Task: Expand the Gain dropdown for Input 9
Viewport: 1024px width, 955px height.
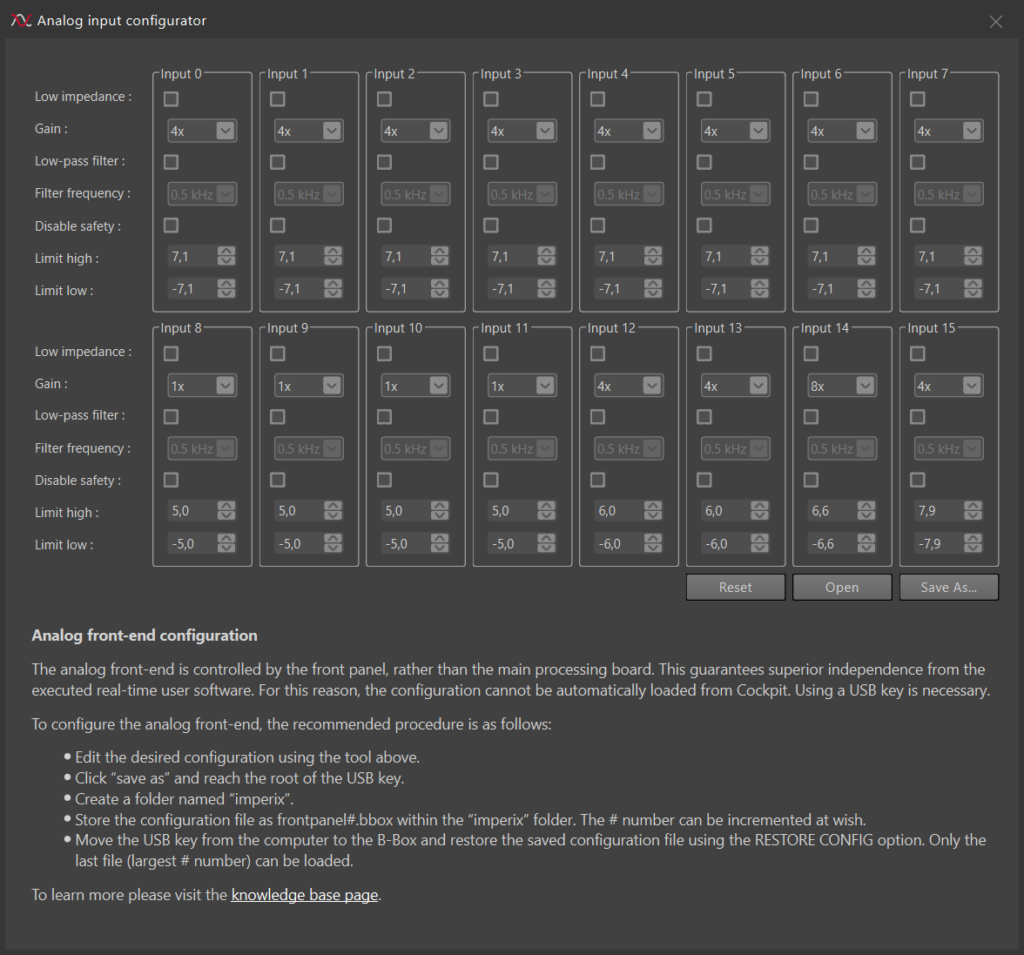Action: (308, 386)
